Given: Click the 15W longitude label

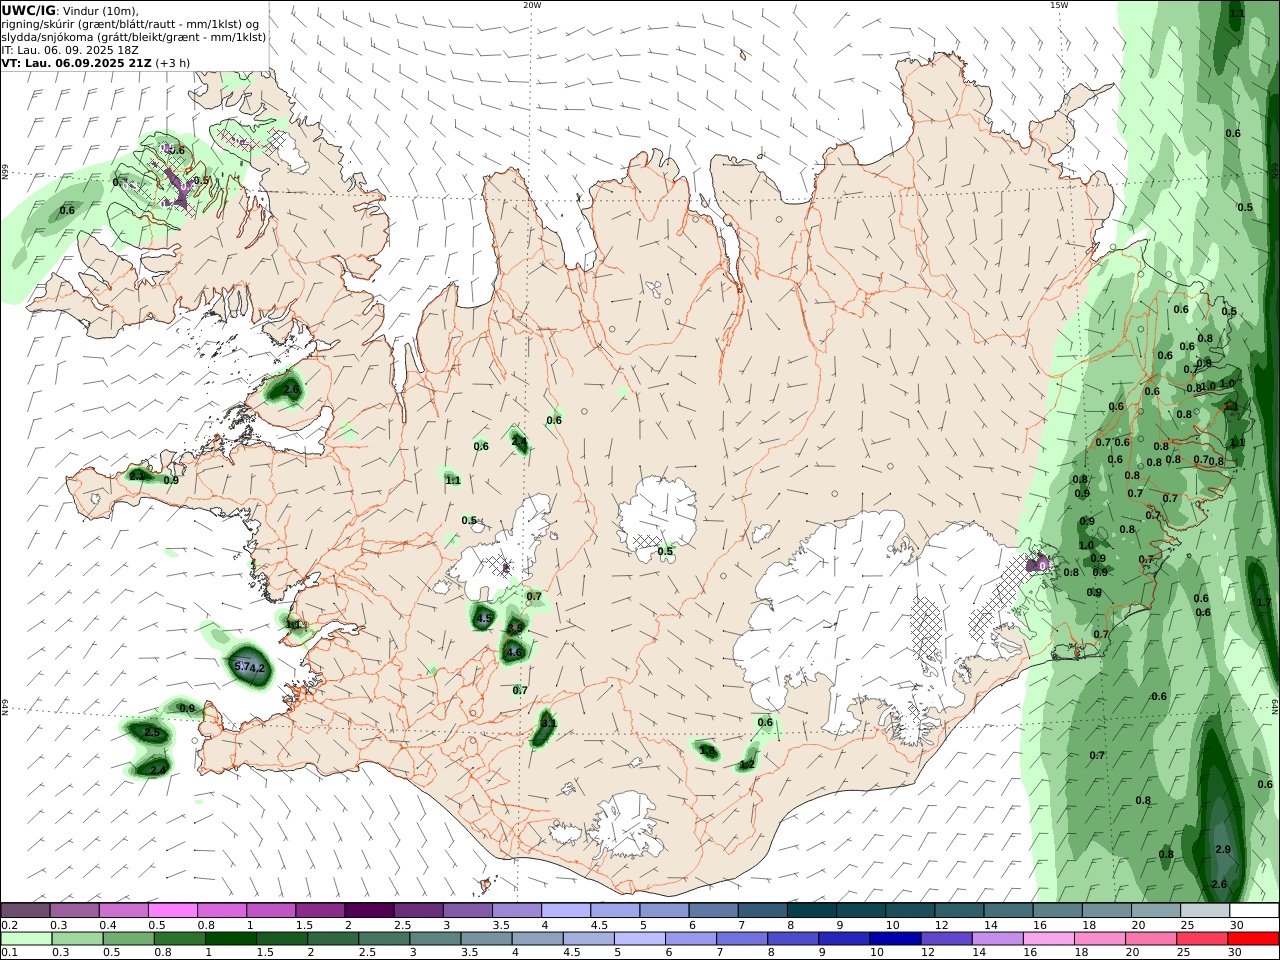Looking at the screenshot, I should tap(1059, 5).
